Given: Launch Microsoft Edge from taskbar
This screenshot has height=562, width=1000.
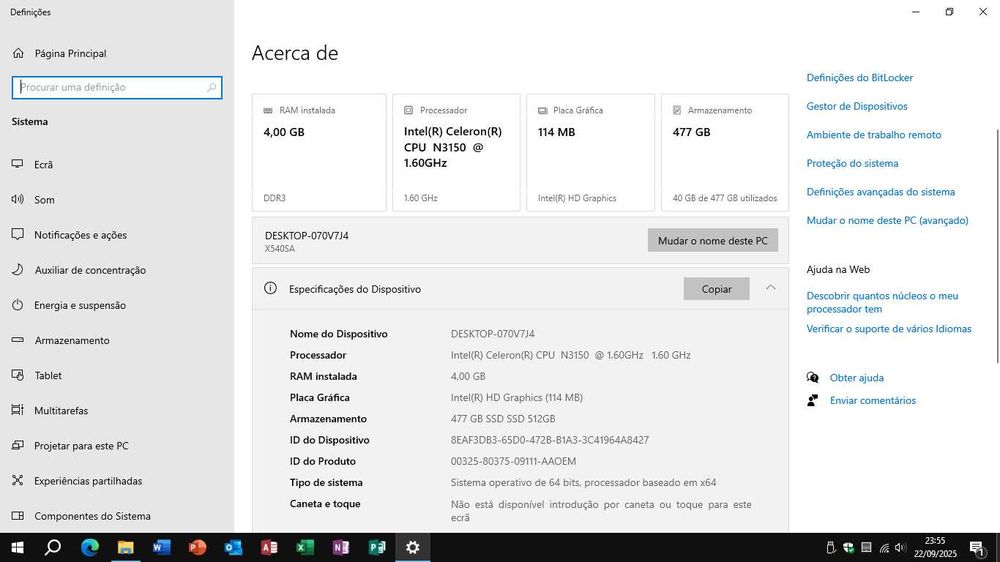Looking at the screenshot, I should pyautogui.click(x=90, y=547).
